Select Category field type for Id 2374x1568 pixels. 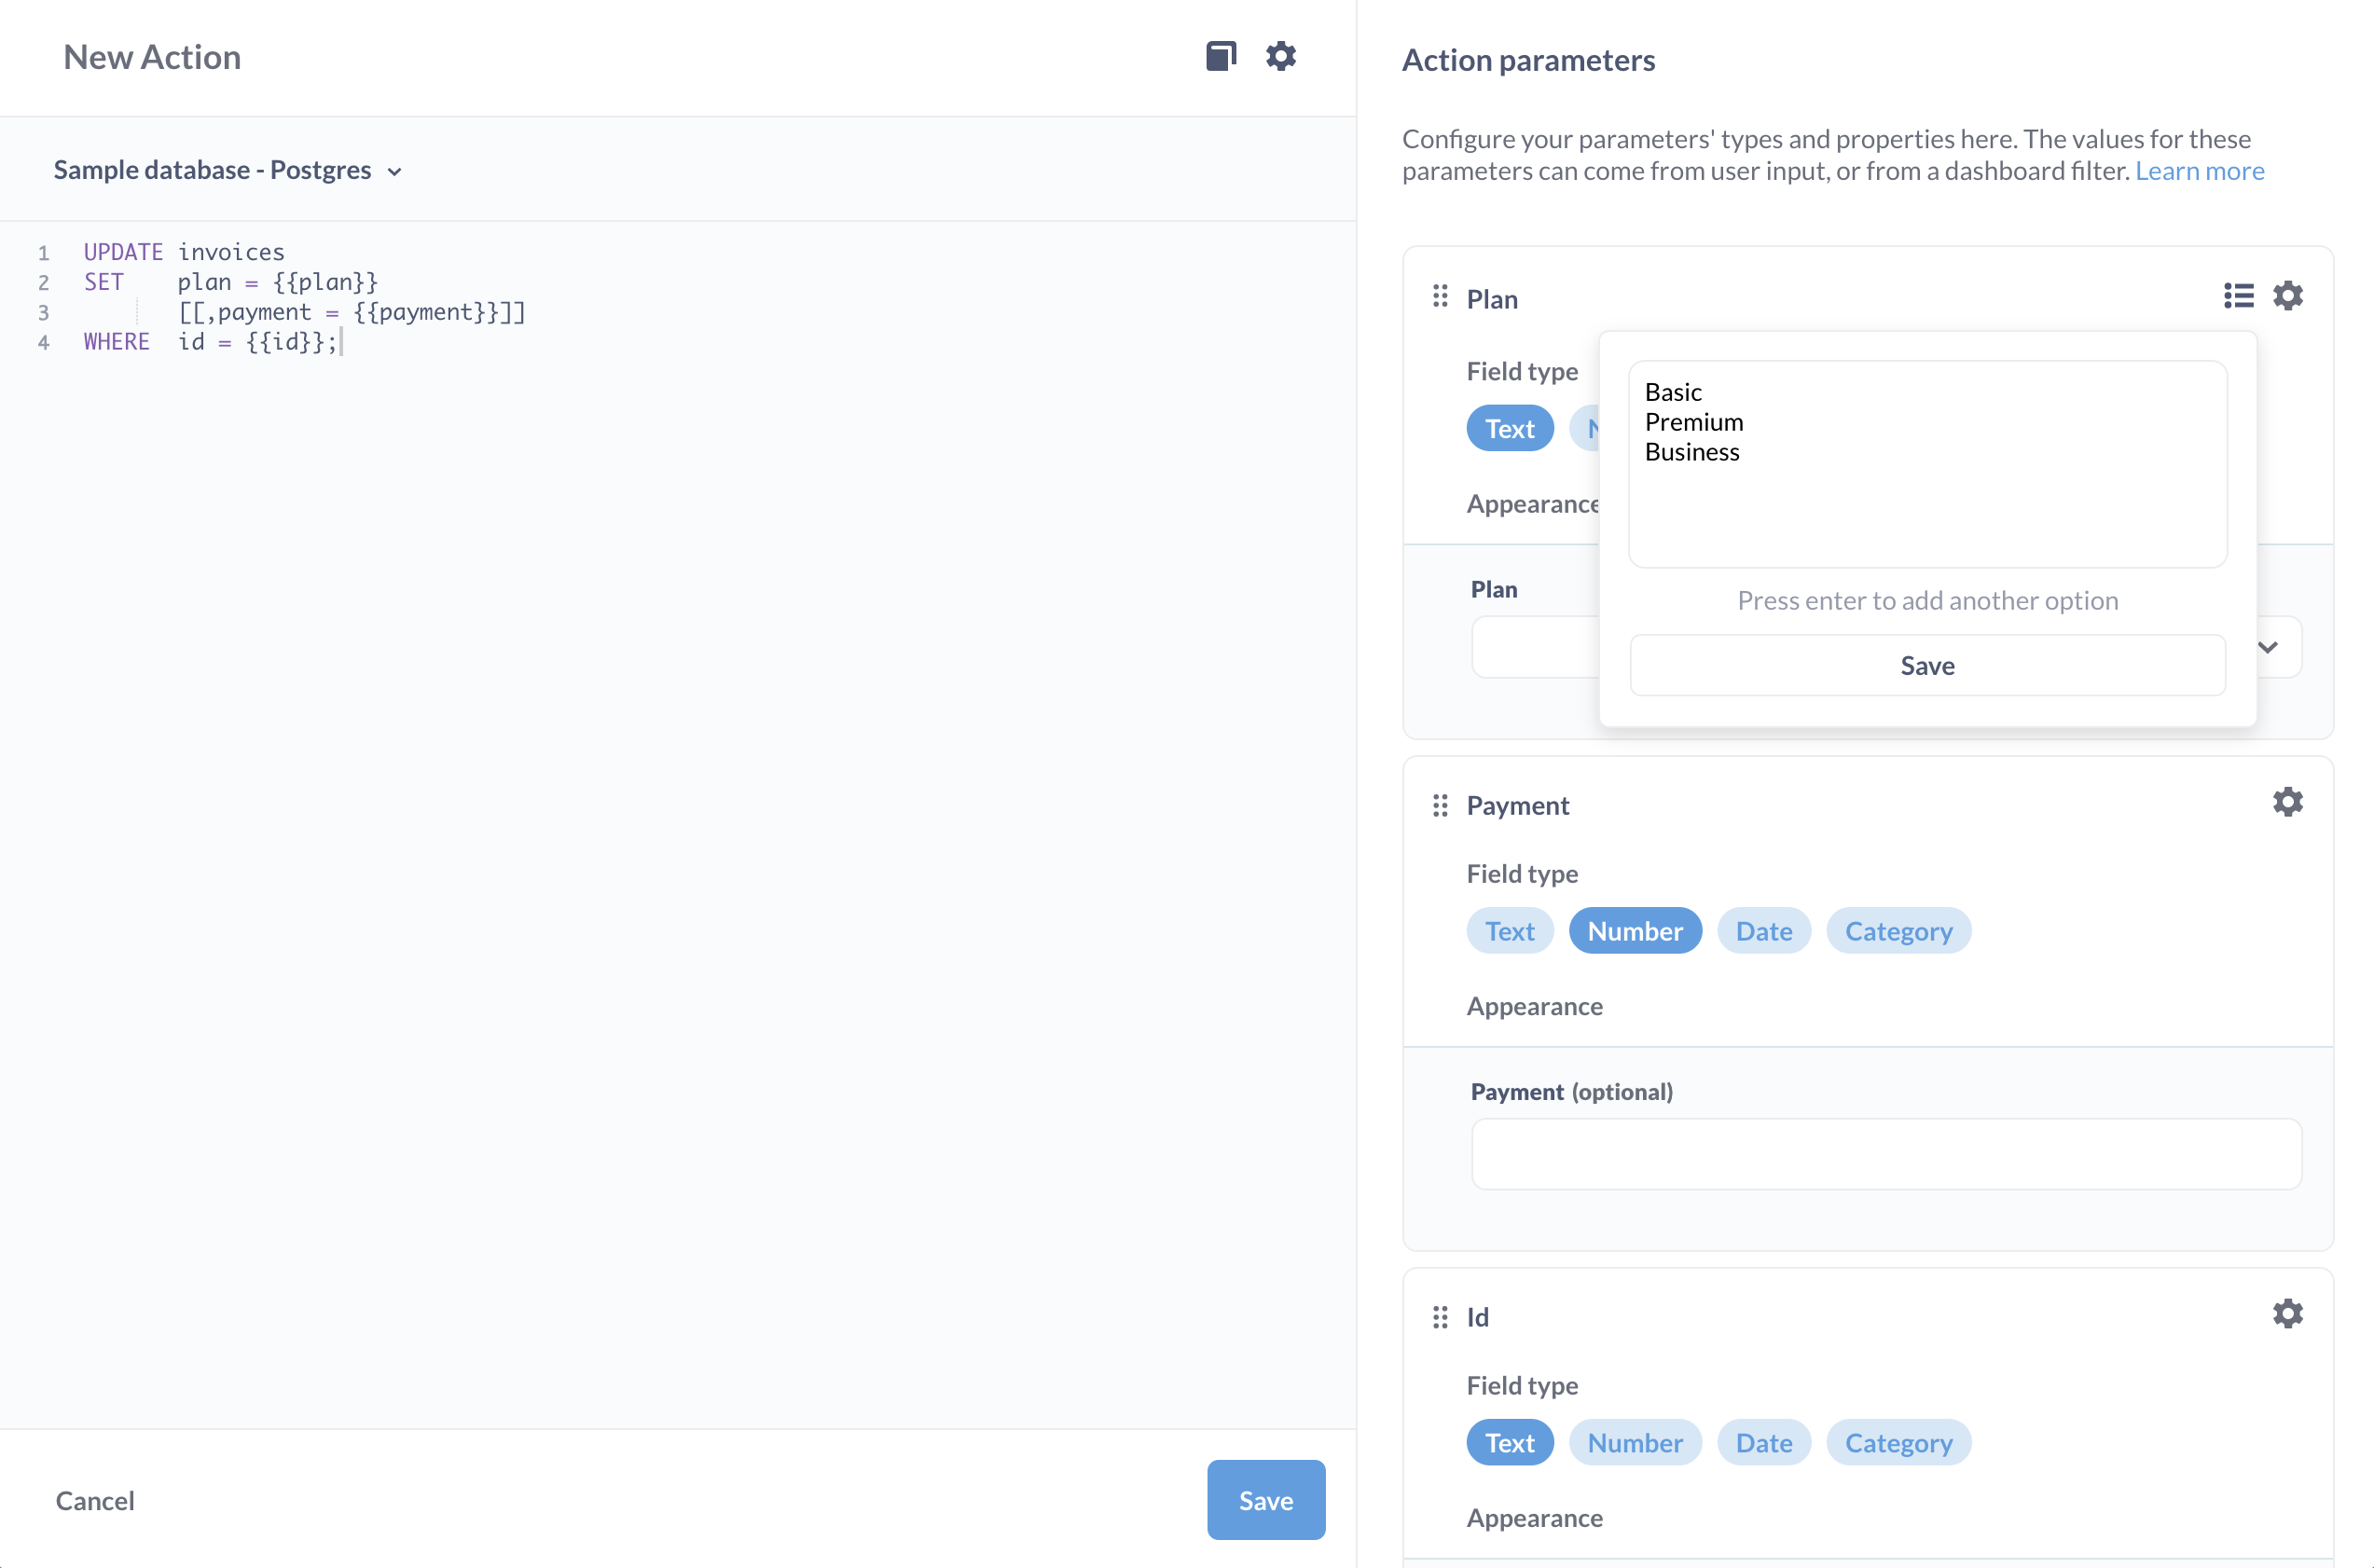pos(1897,1443)
